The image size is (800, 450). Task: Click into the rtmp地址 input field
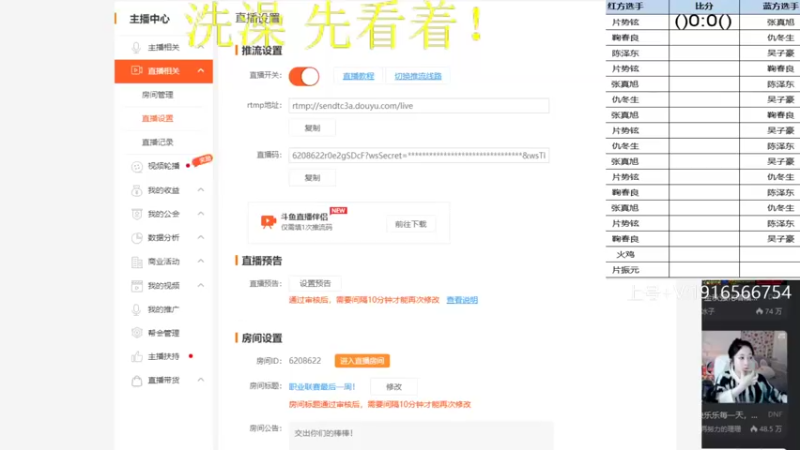pyautogui.click(x=419, y=106)
